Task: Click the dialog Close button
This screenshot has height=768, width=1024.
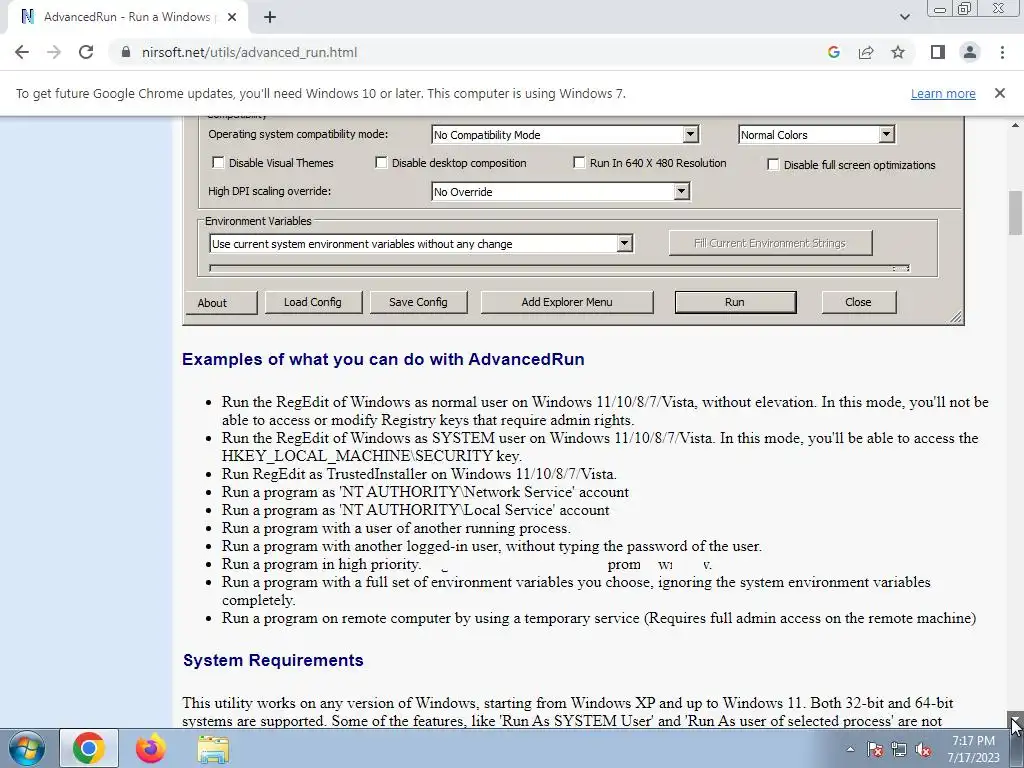Action: [858, 302]
